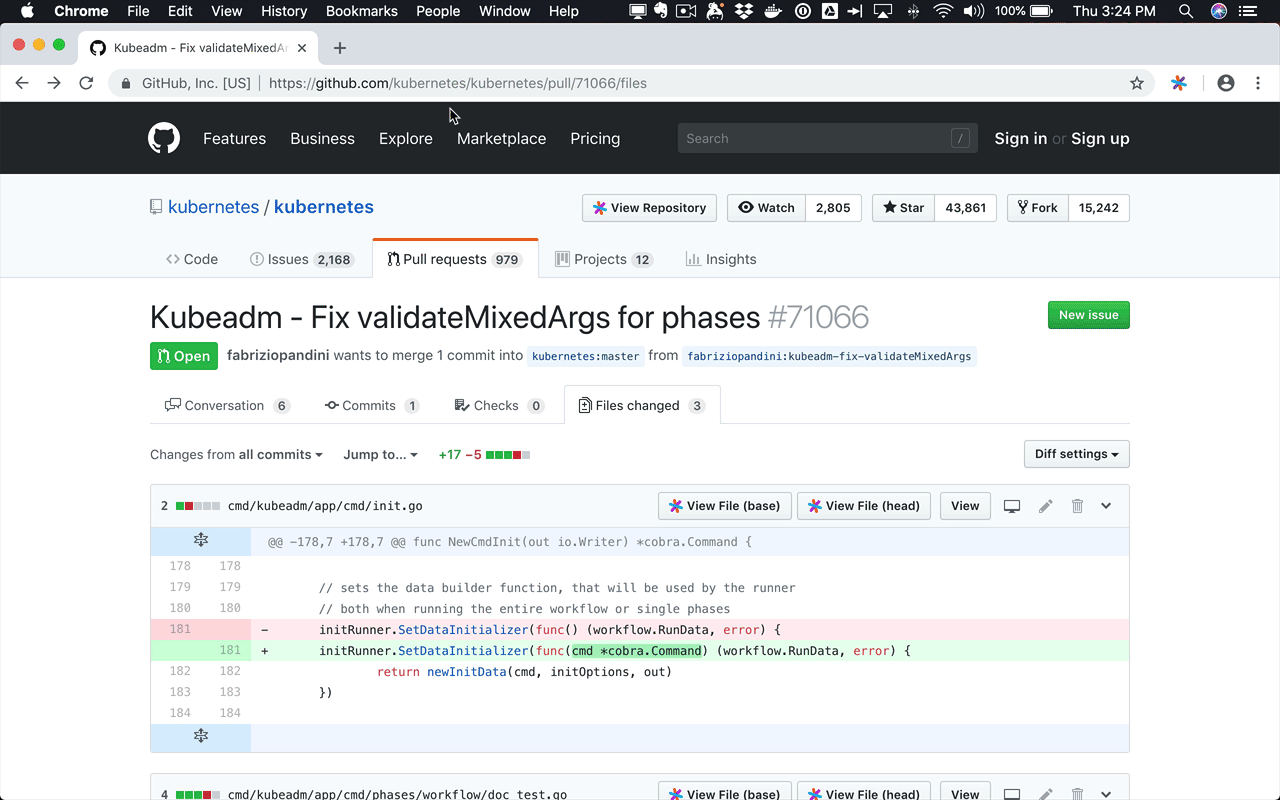
Task: Click the expand diff arrows below line 184
Action: [200, 736]
